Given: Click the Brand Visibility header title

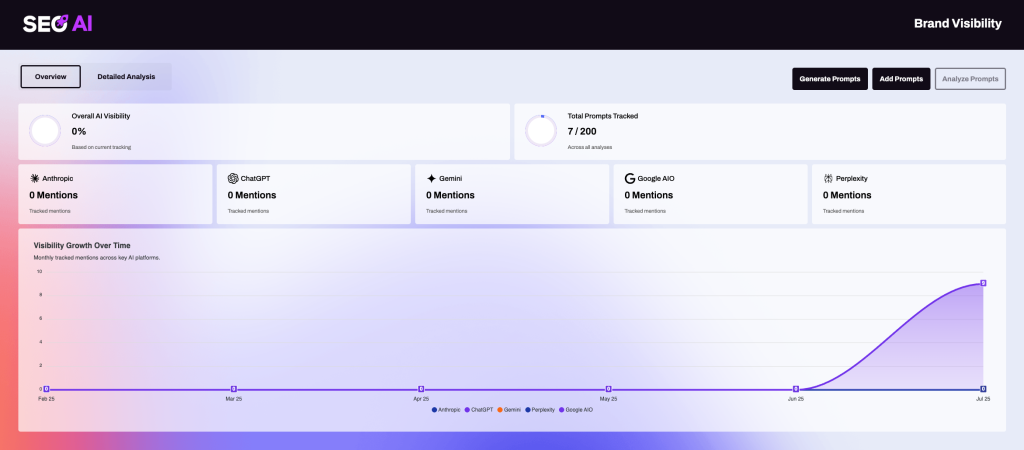Looking at the screenshot, I should point(957,24).
